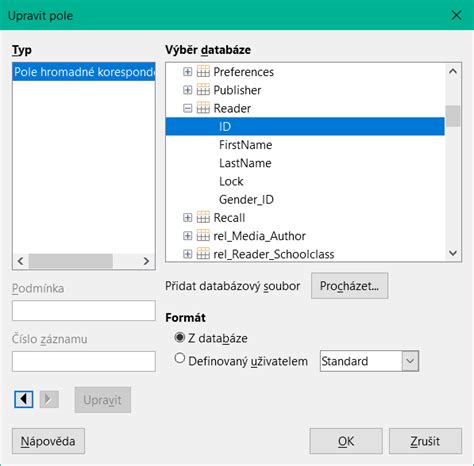This screenshot has height=466, width=474.
Task: Expand the Recall table node
Action: [x=188, y=218]
